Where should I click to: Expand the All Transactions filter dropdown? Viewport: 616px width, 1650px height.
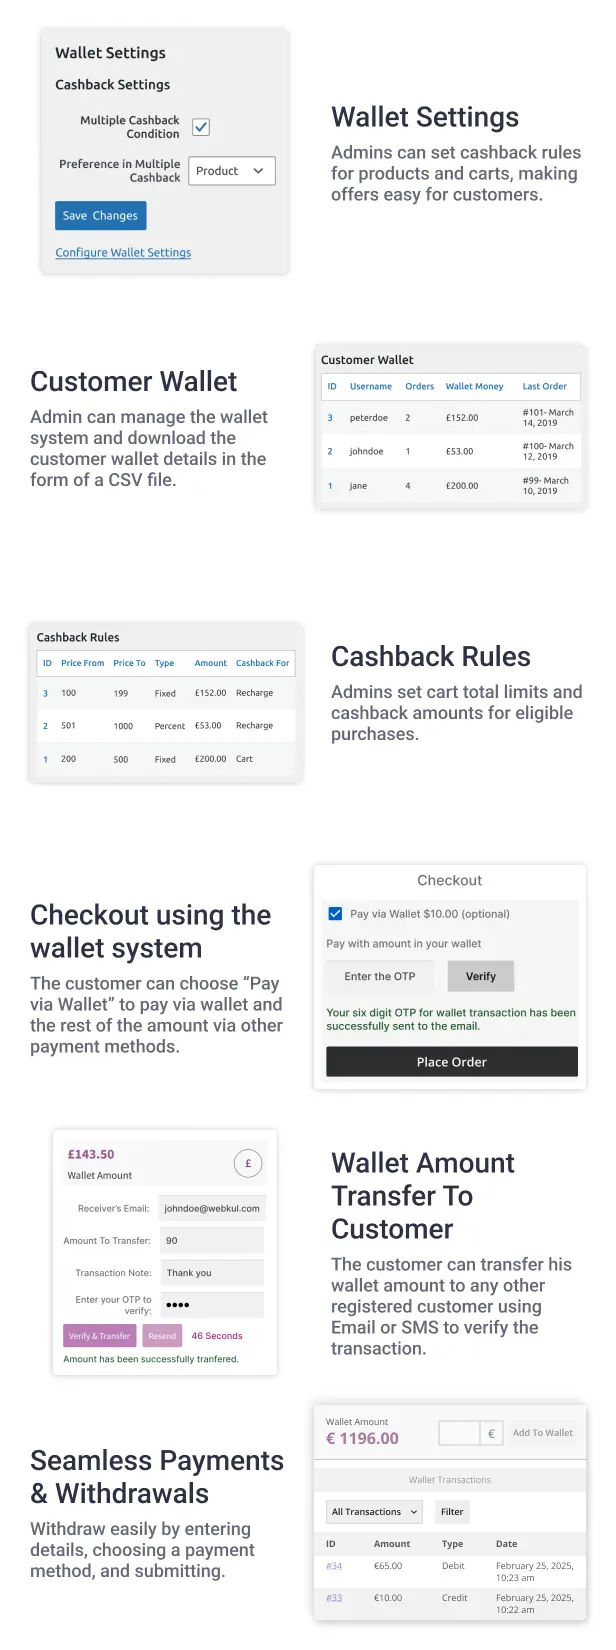pos(375,1512)
